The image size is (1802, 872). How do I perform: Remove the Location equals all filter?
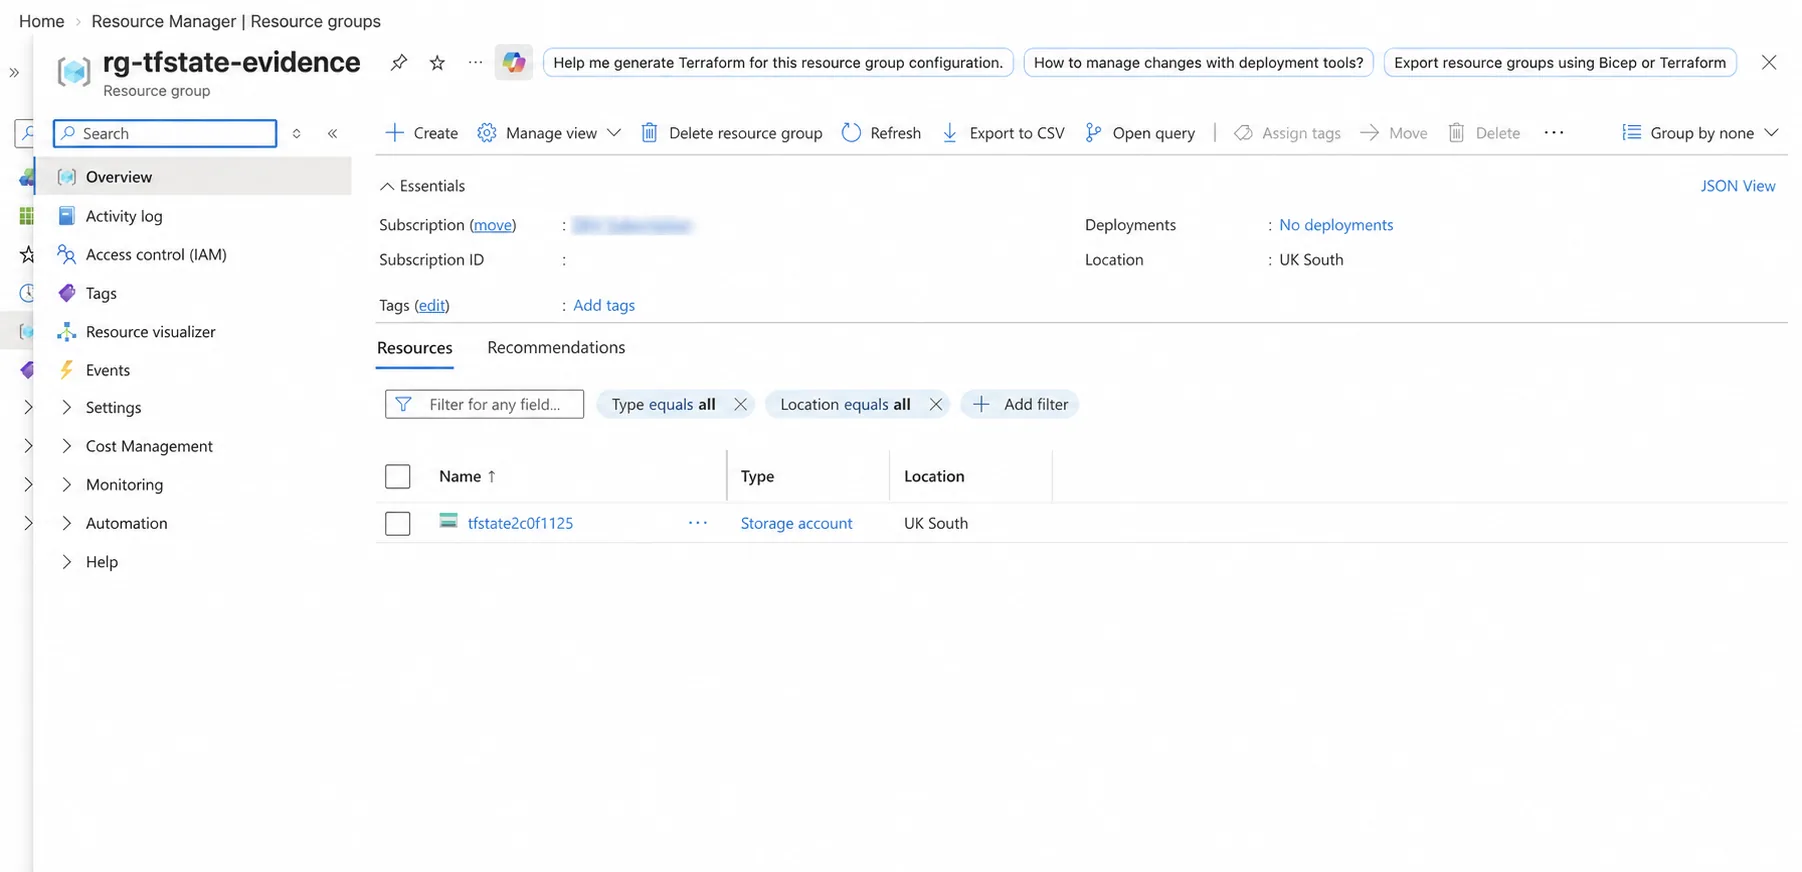(x=935, y=404)
